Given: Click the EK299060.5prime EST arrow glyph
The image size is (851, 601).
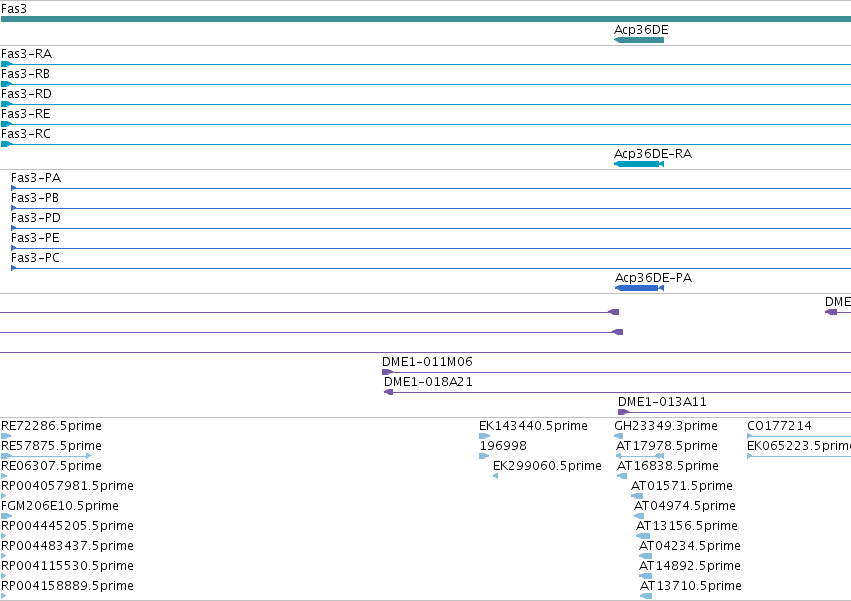Looking at the screenshot, I should pyautogui.click(x=496, y=476).
